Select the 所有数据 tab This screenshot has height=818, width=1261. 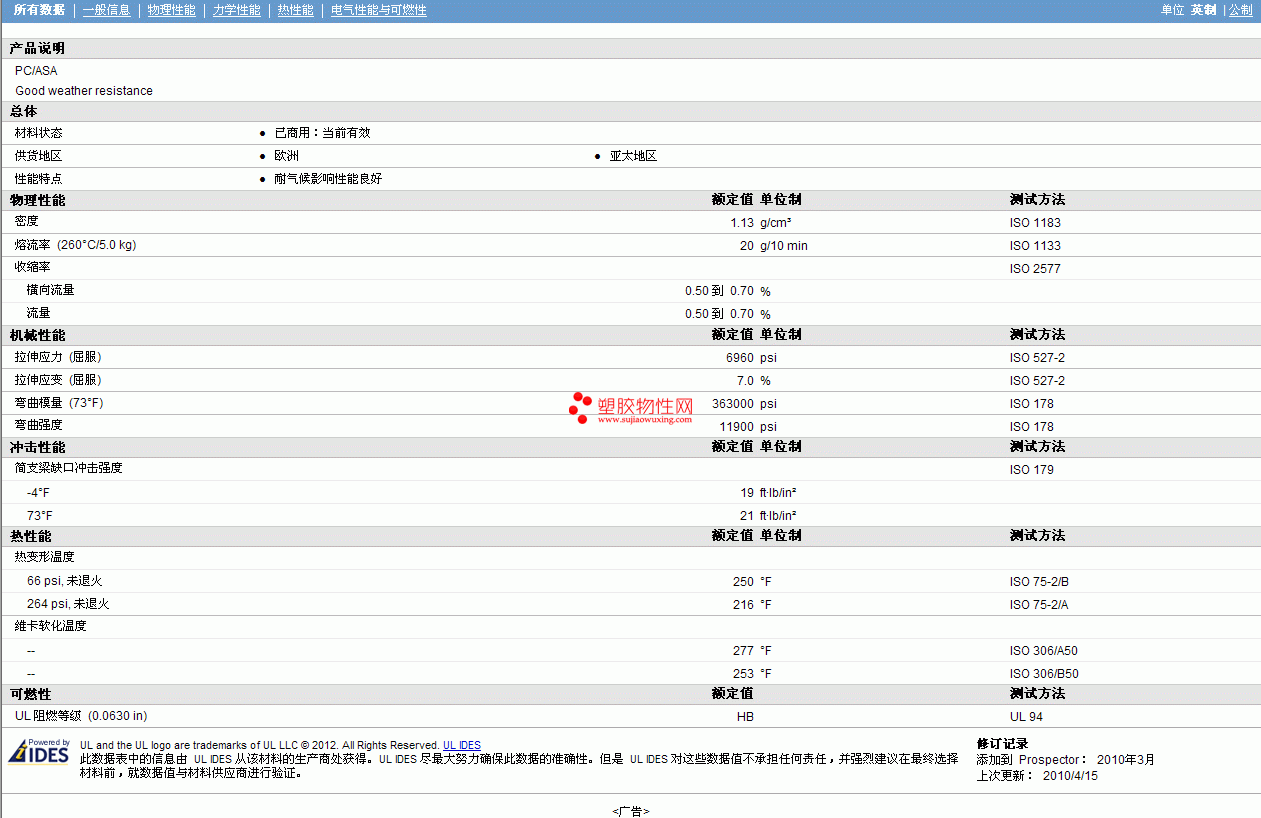click(x=39, y=10)
